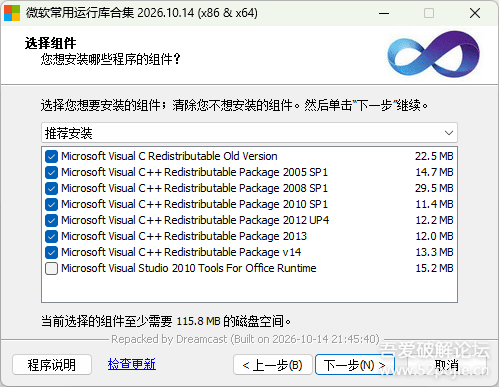Click the dropdown chevron arrow for install type
This screenshot has width=499, height=387.
click(449, 133)
